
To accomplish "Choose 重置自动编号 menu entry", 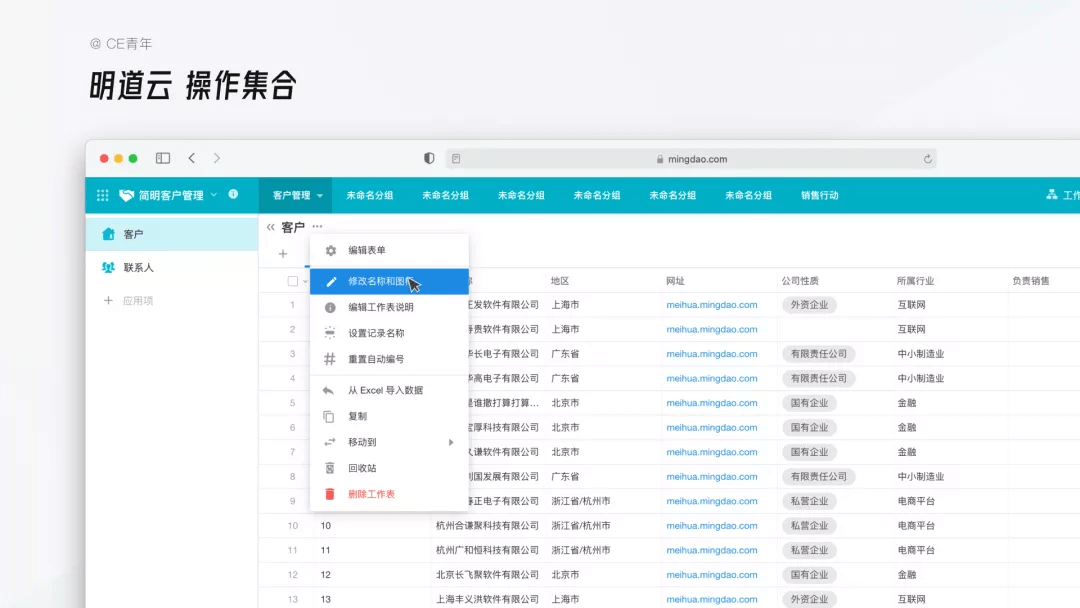I will click(x=389, y=359).
